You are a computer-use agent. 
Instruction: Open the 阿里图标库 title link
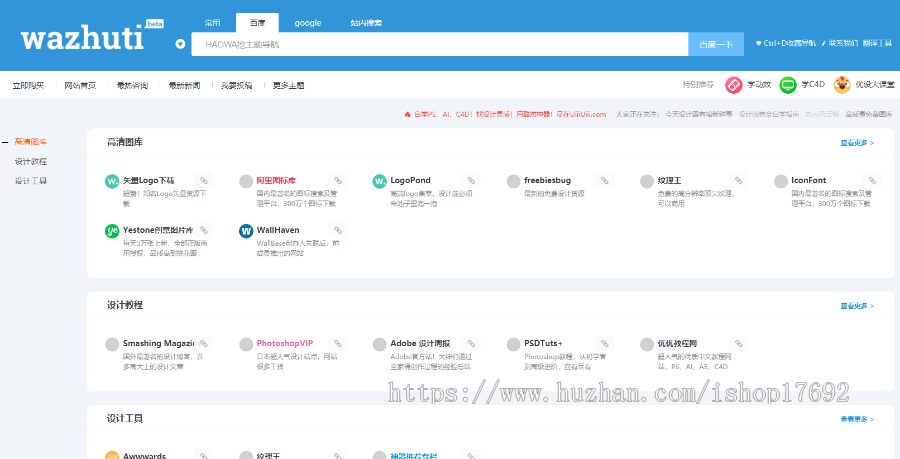(x=276, y=180)
